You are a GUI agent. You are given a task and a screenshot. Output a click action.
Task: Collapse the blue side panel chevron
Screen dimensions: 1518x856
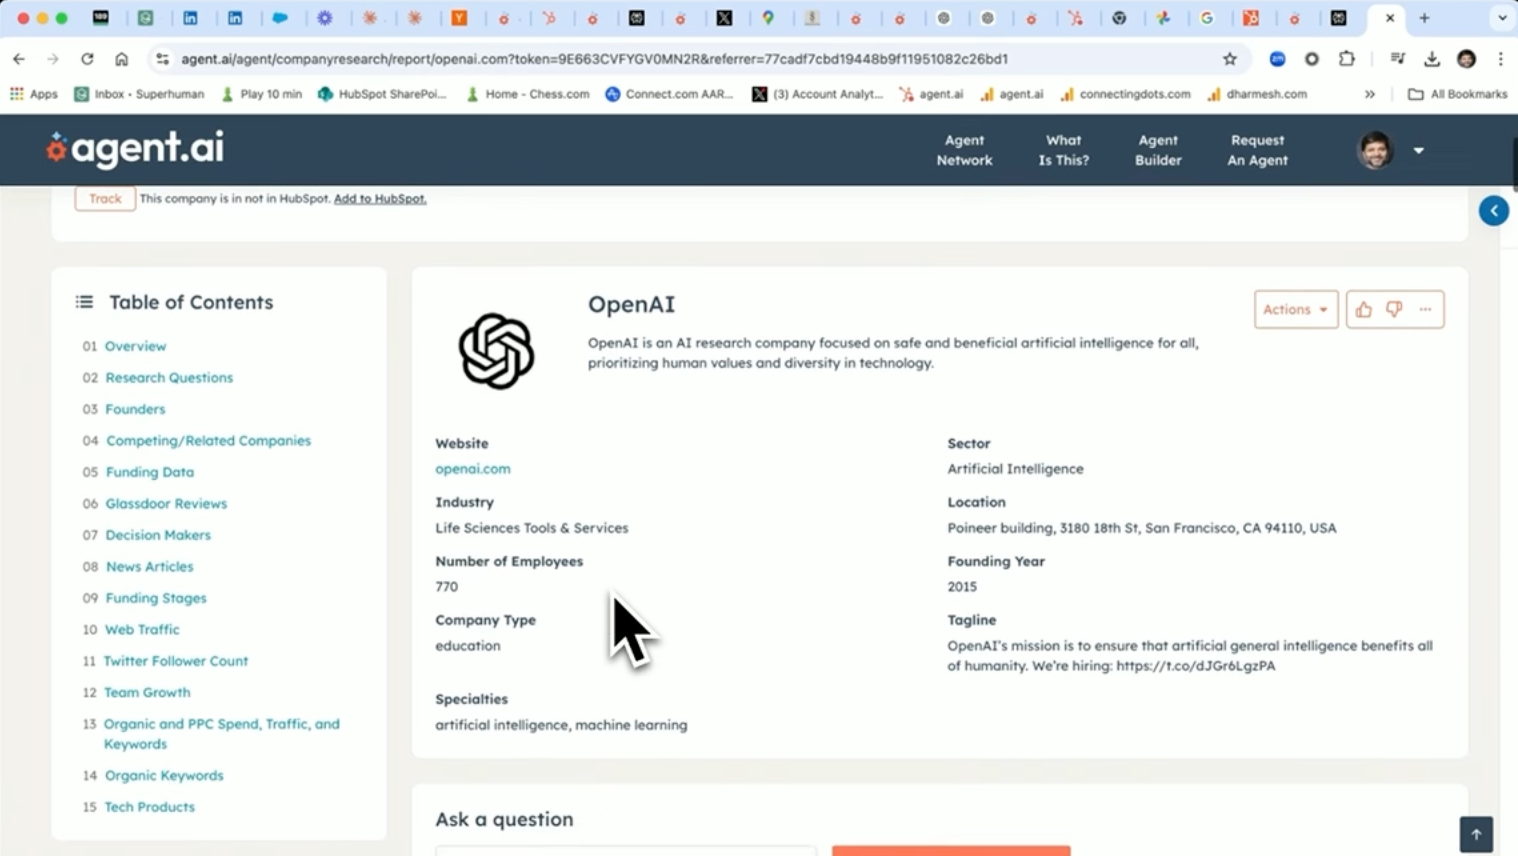(x=1494, y=211)
